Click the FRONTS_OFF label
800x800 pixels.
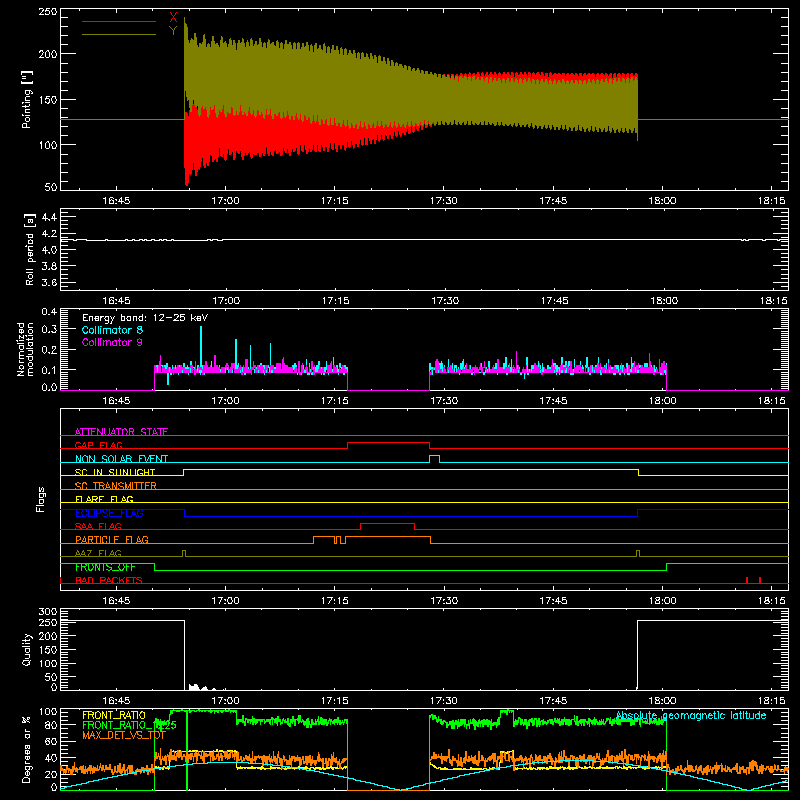pos(105,567)
